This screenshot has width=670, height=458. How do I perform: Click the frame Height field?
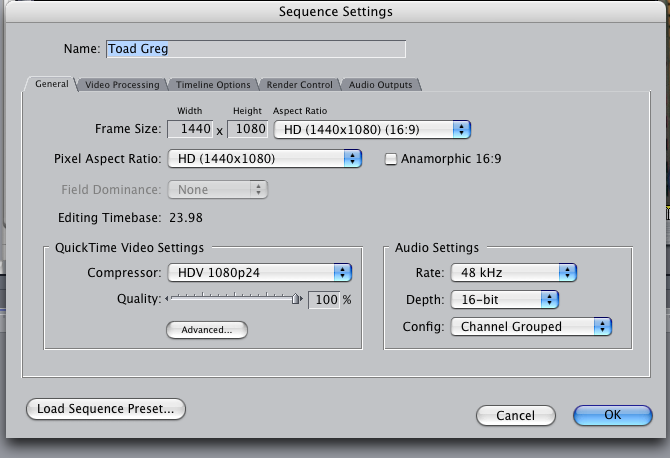pos(247,129)
